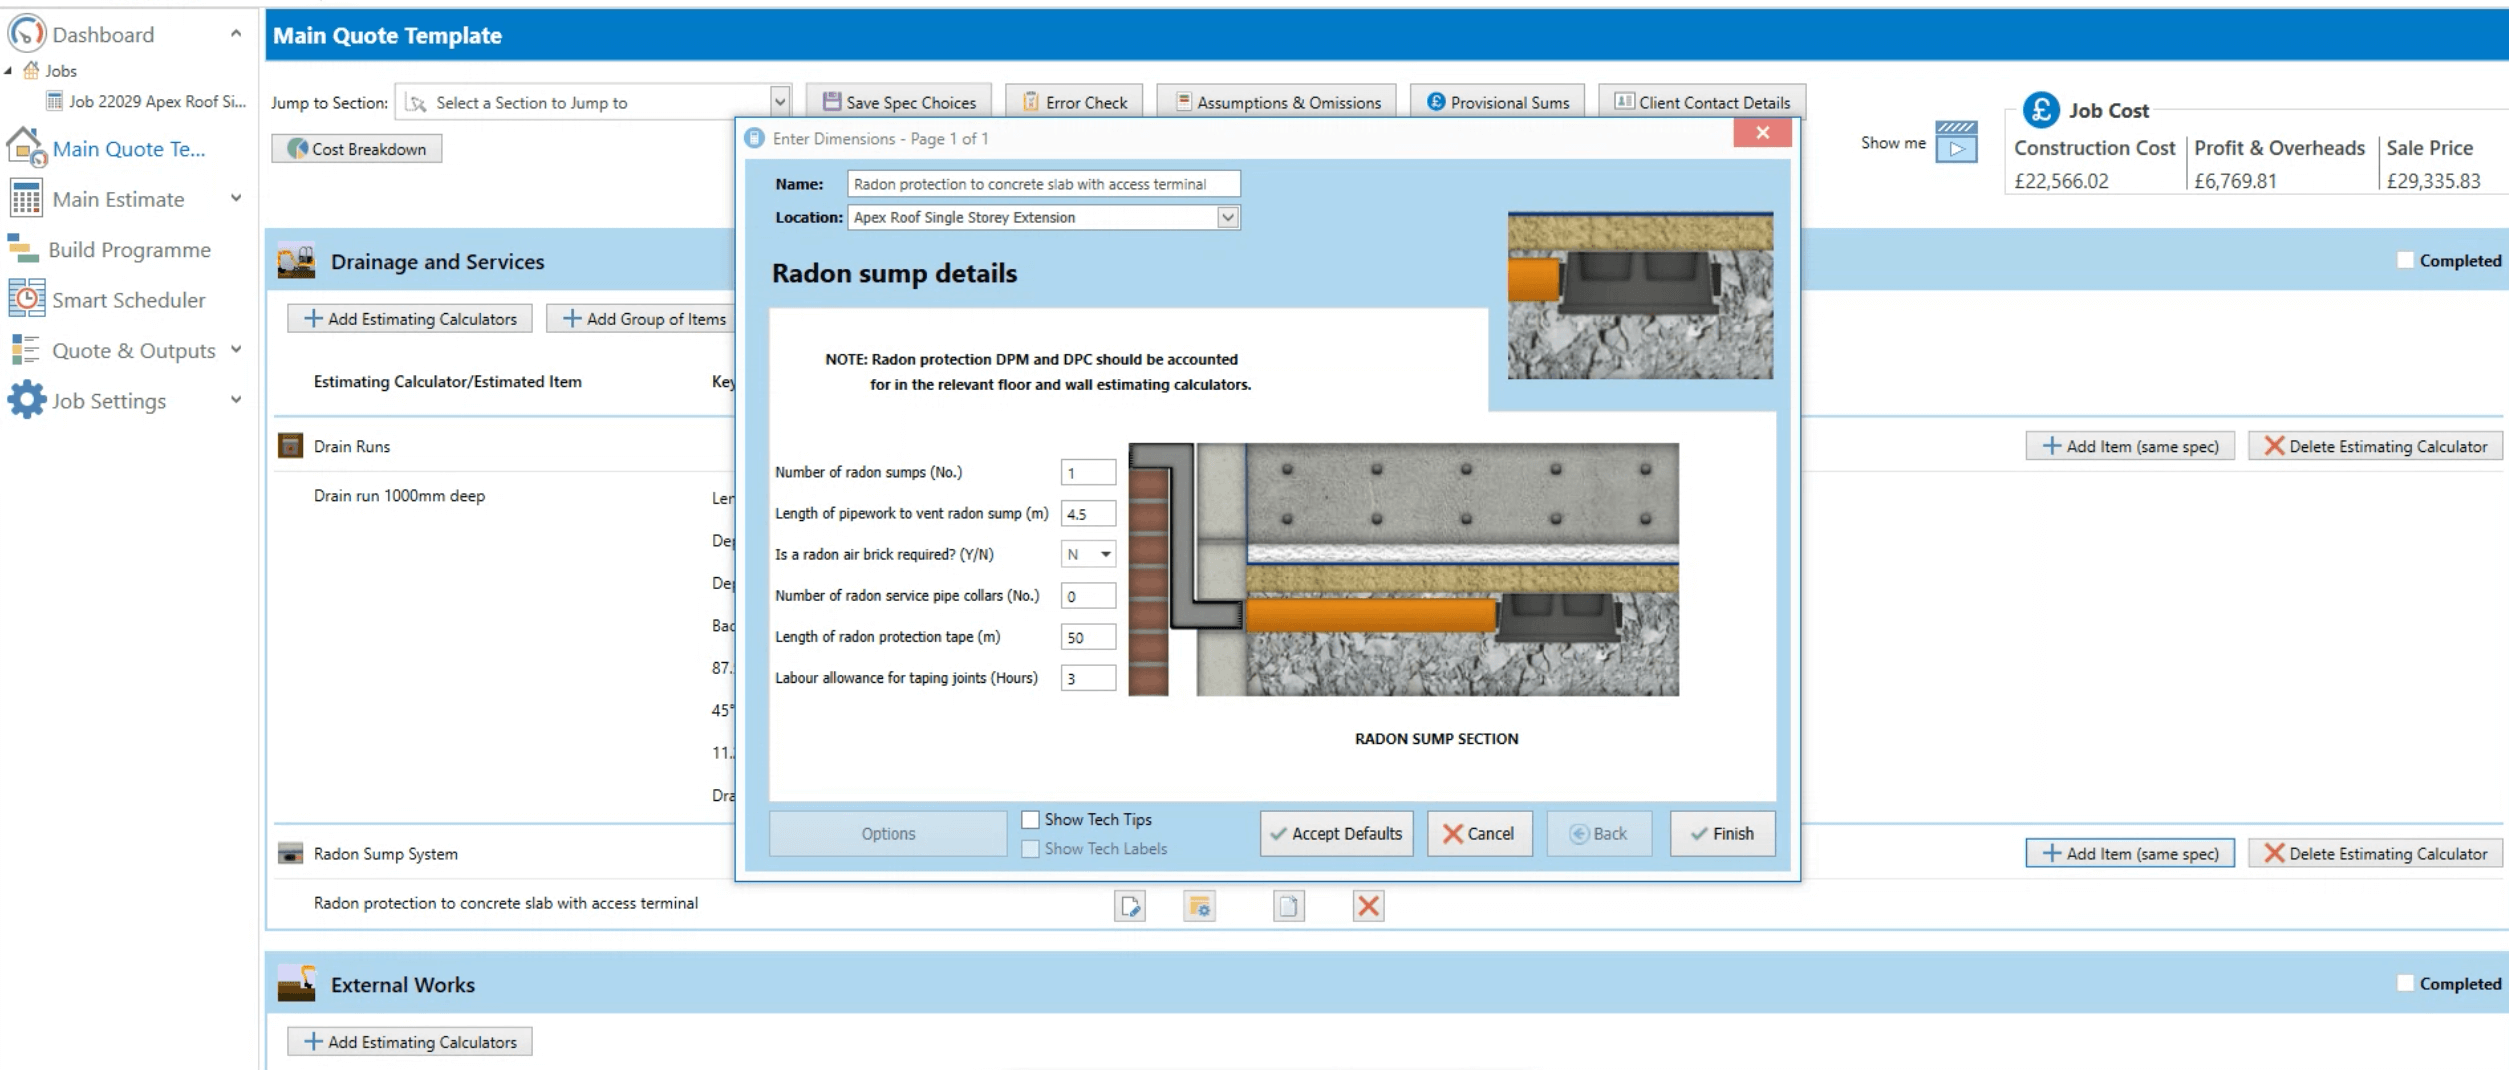Click Accept Defaults button

point(1336,833)
